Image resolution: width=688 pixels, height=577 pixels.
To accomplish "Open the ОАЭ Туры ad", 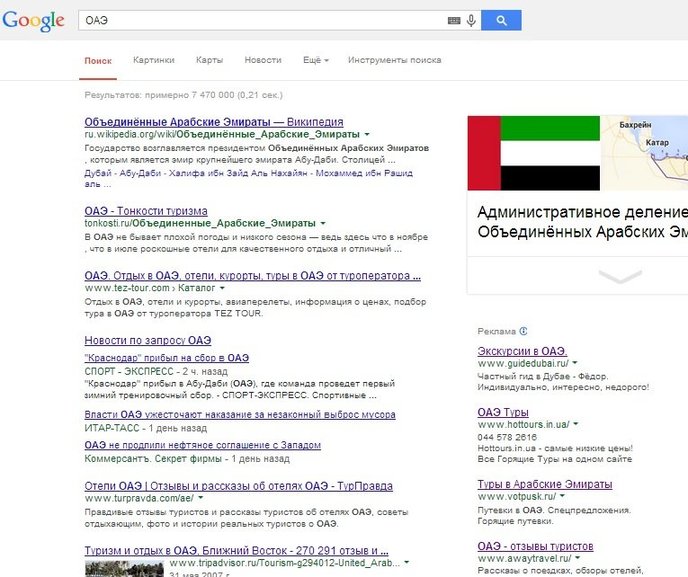I will click(x=503, y=412).
